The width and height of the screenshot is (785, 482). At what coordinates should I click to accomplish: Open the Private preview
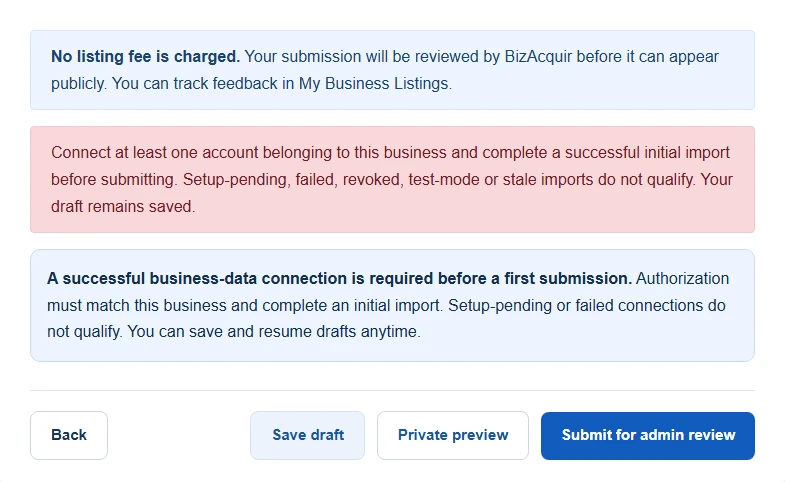coord(453,435)
